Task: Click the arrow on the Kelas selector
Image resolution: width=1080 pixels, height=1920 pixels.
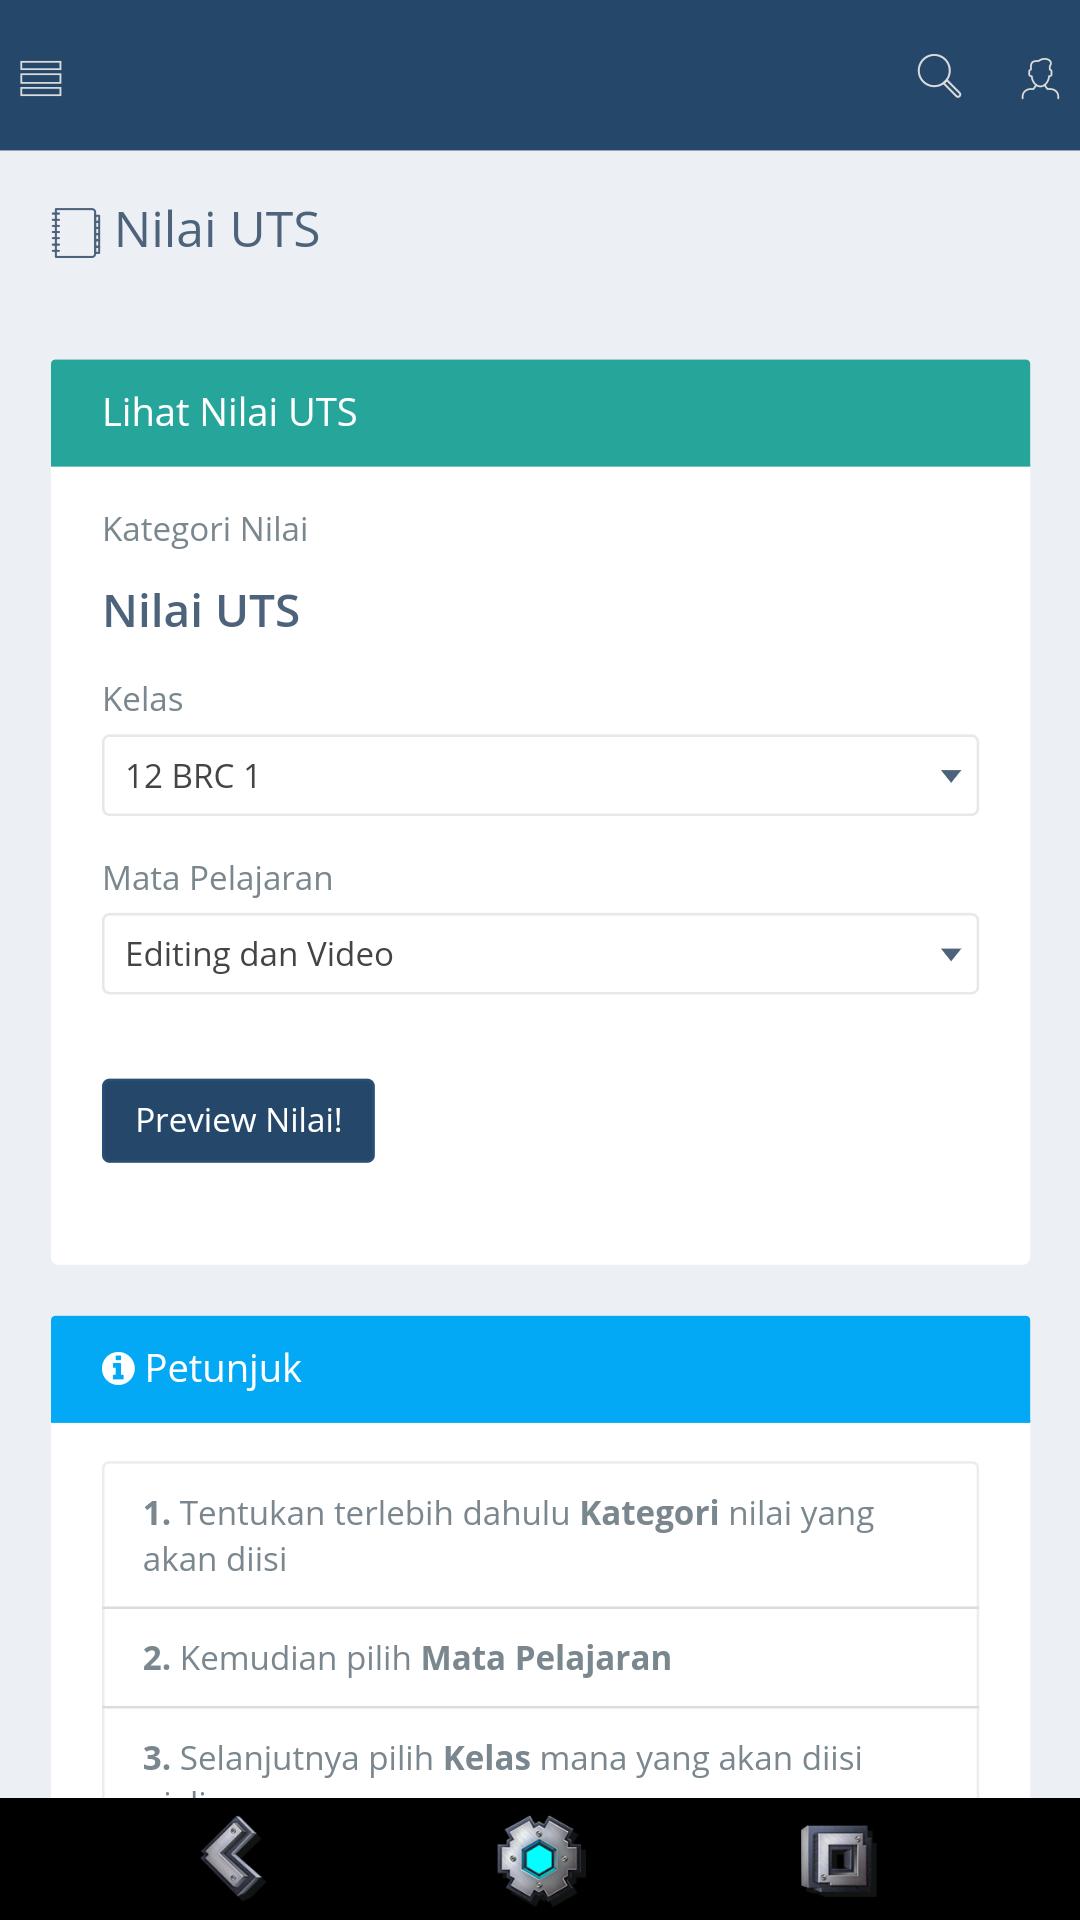Action: pyautogui.click(x=951, y=776)
